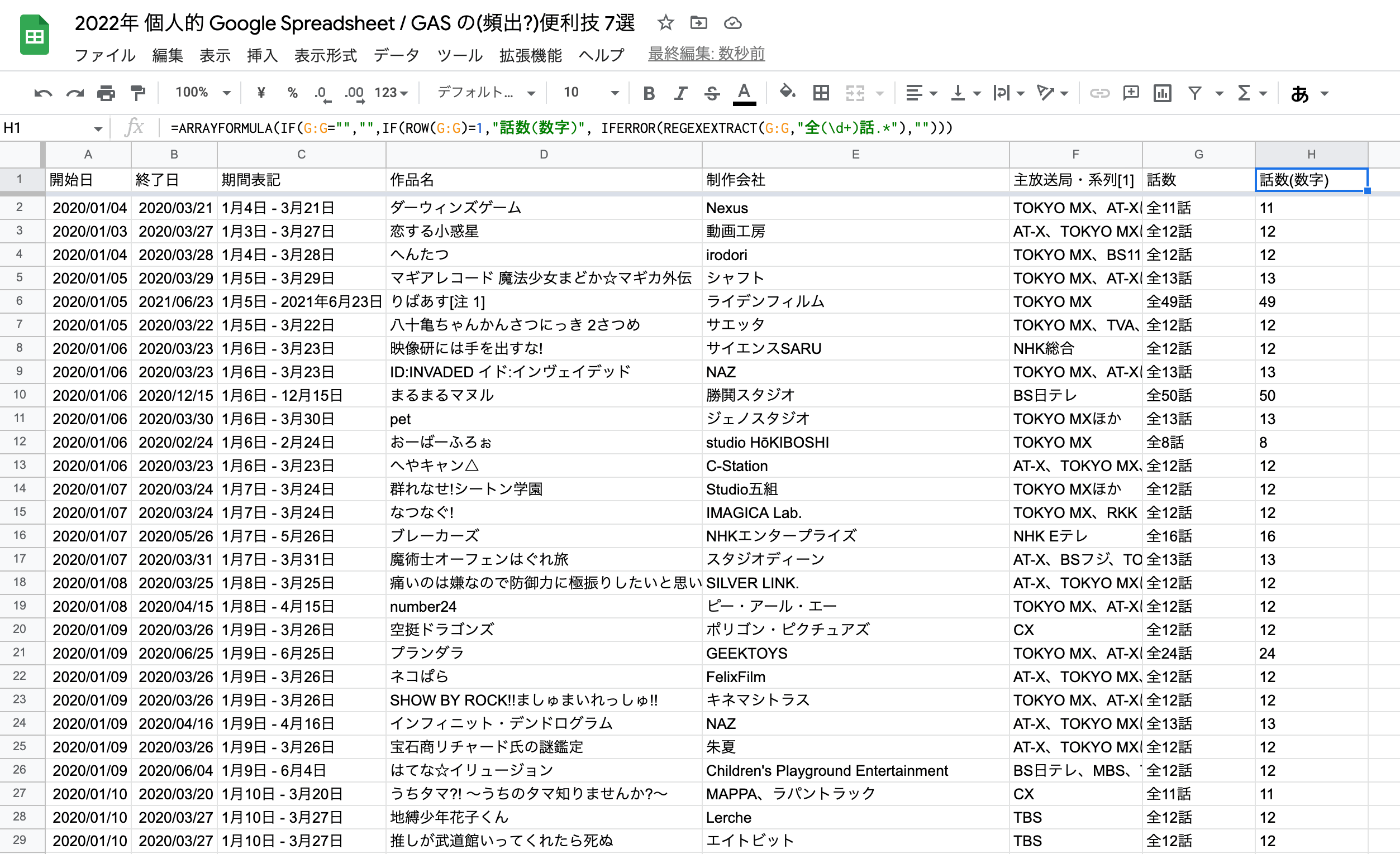
Task: Open borders options
Action: [821, 93]
